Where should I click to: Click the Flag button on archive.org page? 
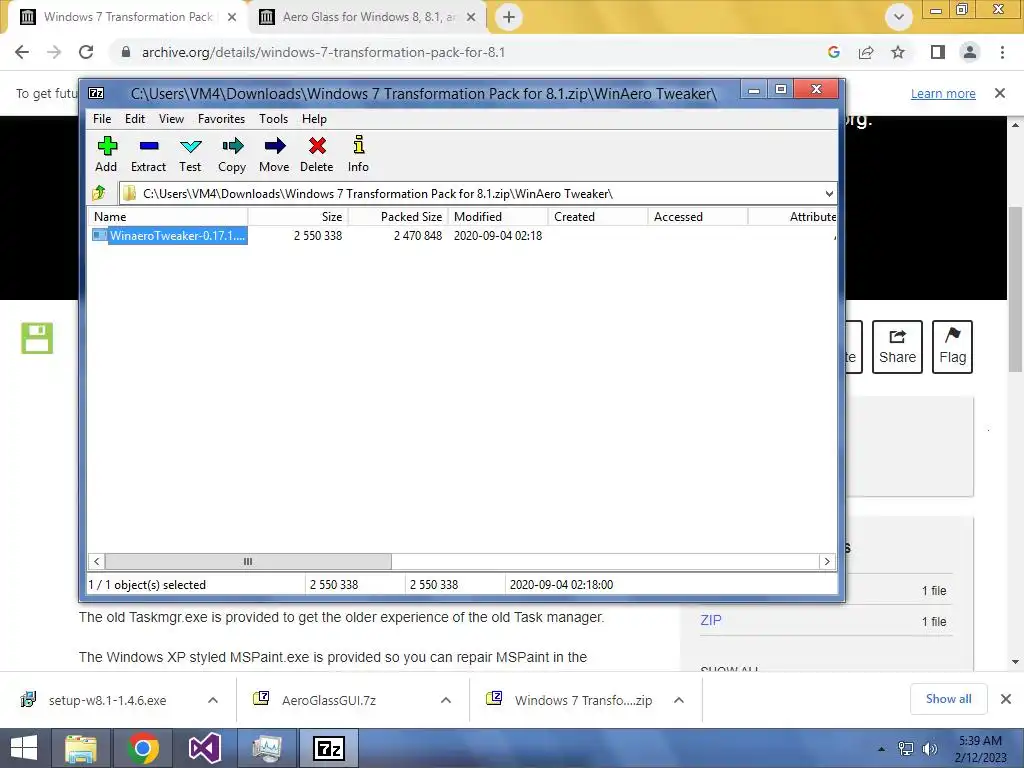click(x=952, y=347)
